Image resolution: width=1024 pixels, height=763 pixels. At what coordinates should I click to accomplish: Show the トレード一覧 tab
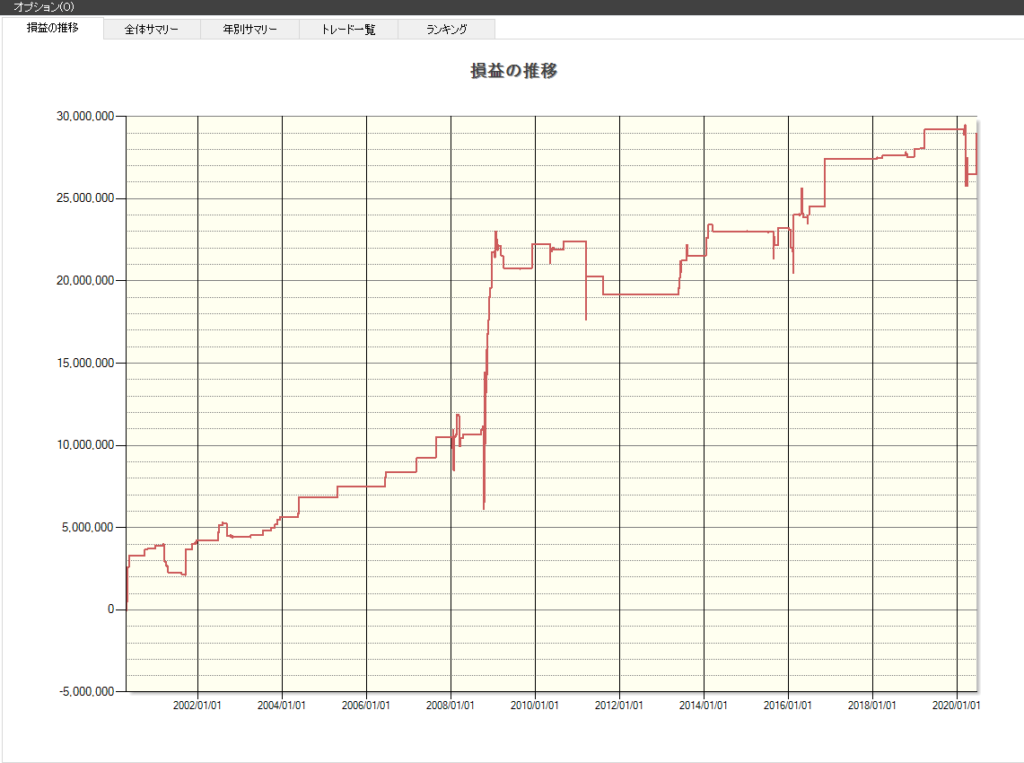(349, 29)
